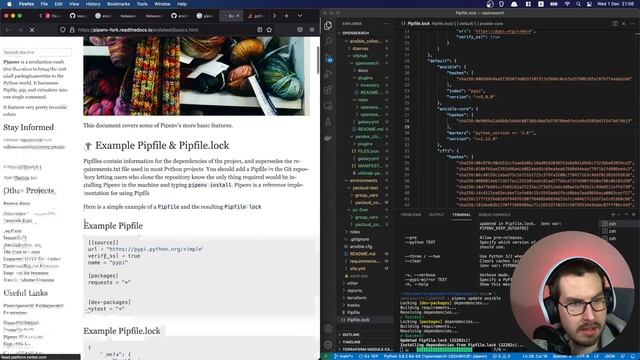
Task: Click the Example Pipfile.lock heading
Action: point(122,331)
